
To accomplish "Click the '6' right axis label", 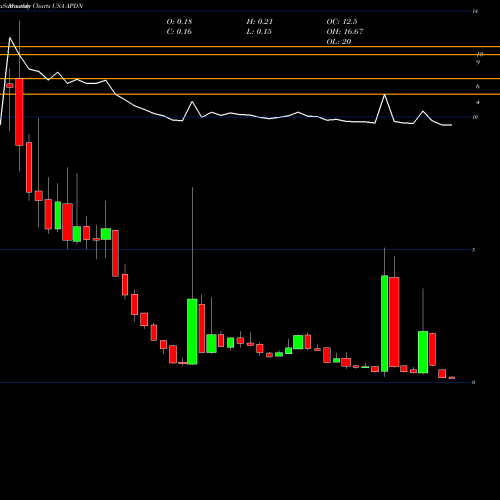I will pyautogui.click(x=478, y=86).
